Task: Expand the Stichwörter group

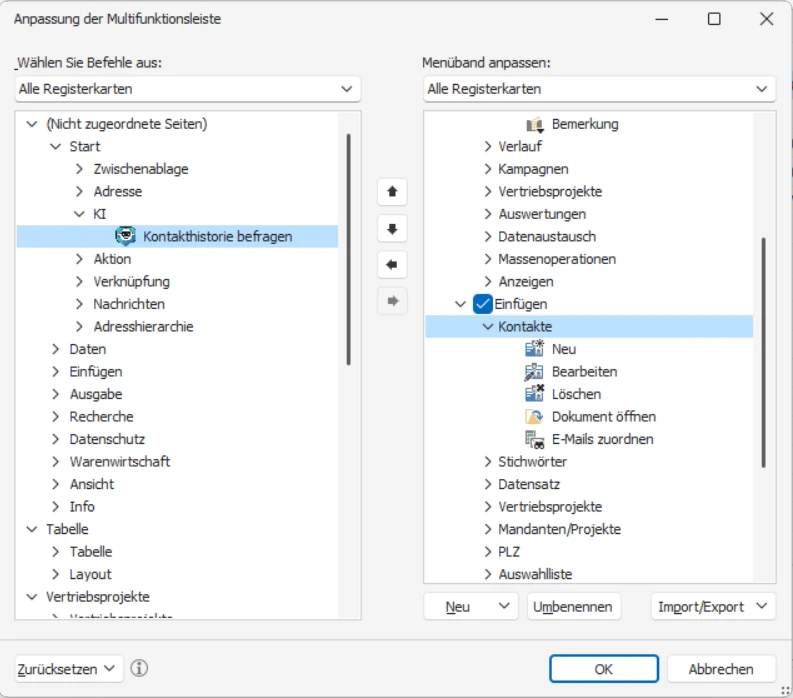Action: click(488, 462)
